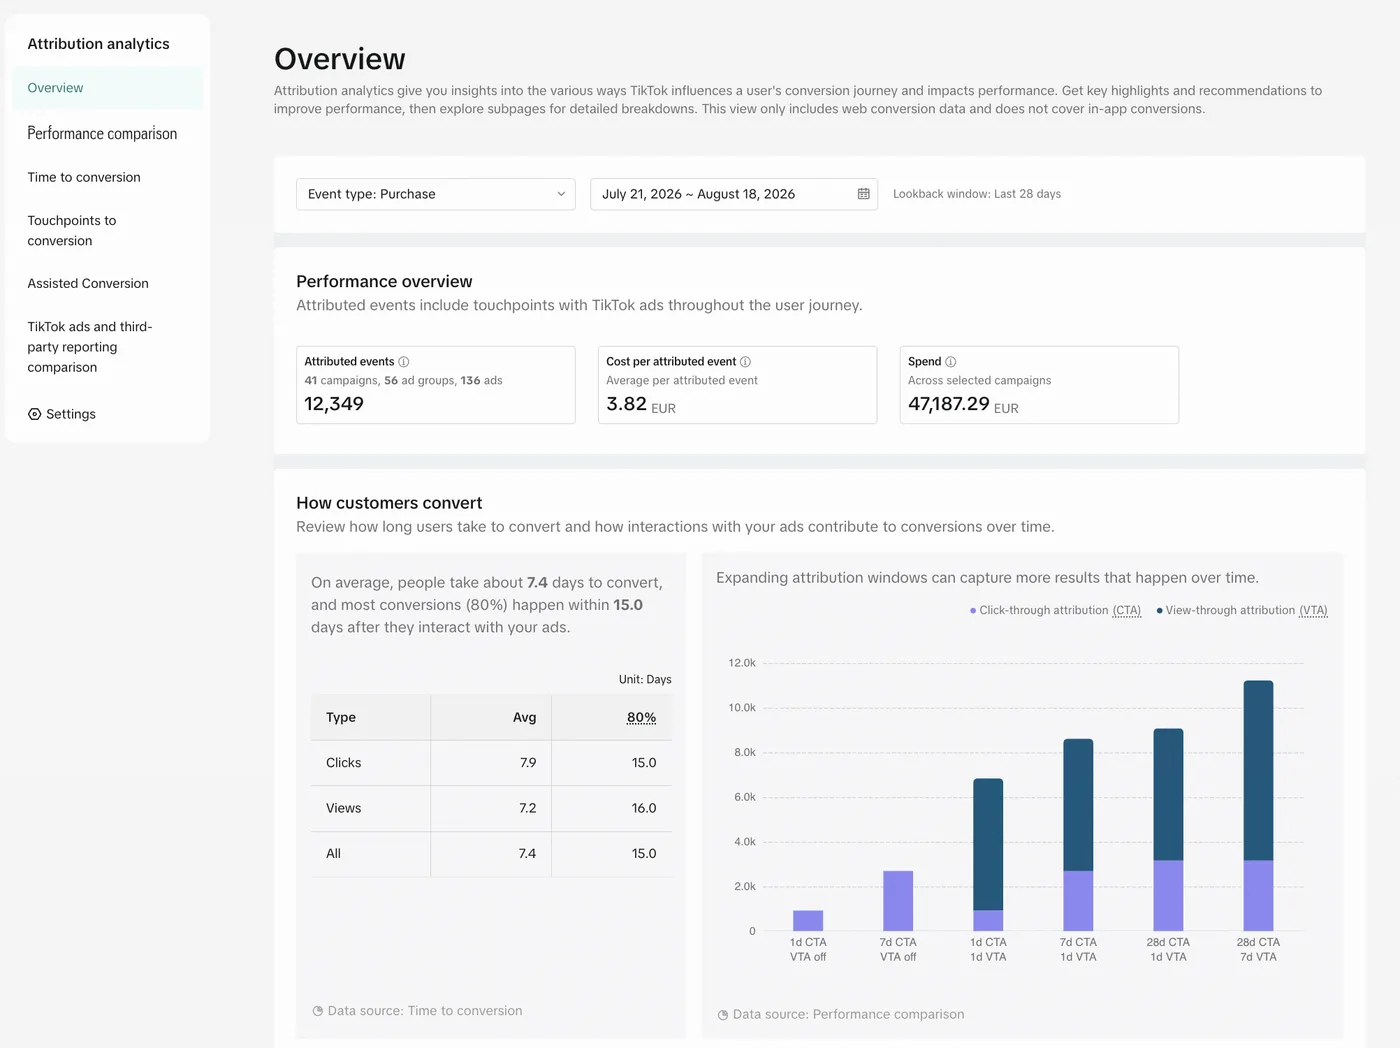Click the attributed events value 12,349

[334, 404]
